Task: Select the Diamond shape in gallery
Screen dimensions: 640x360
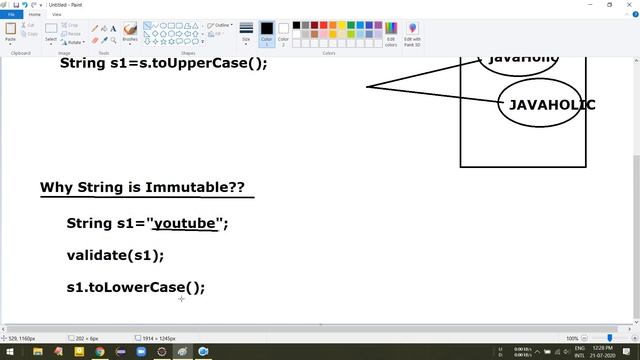Action: tap(155, 34)
